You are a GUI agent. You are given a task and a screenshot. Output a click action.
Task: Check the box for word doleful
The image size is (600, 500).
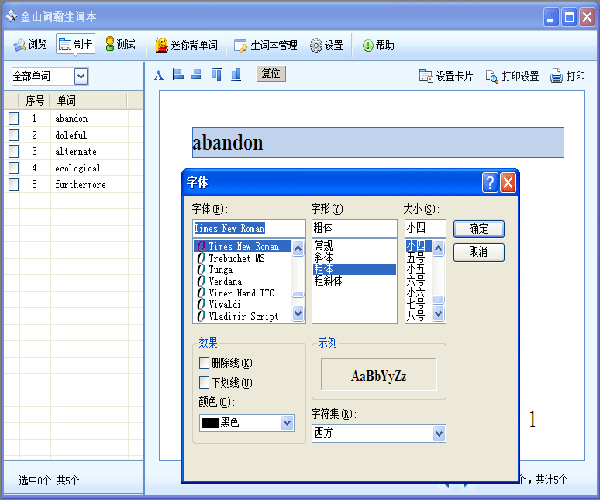(x=14, y=135)
